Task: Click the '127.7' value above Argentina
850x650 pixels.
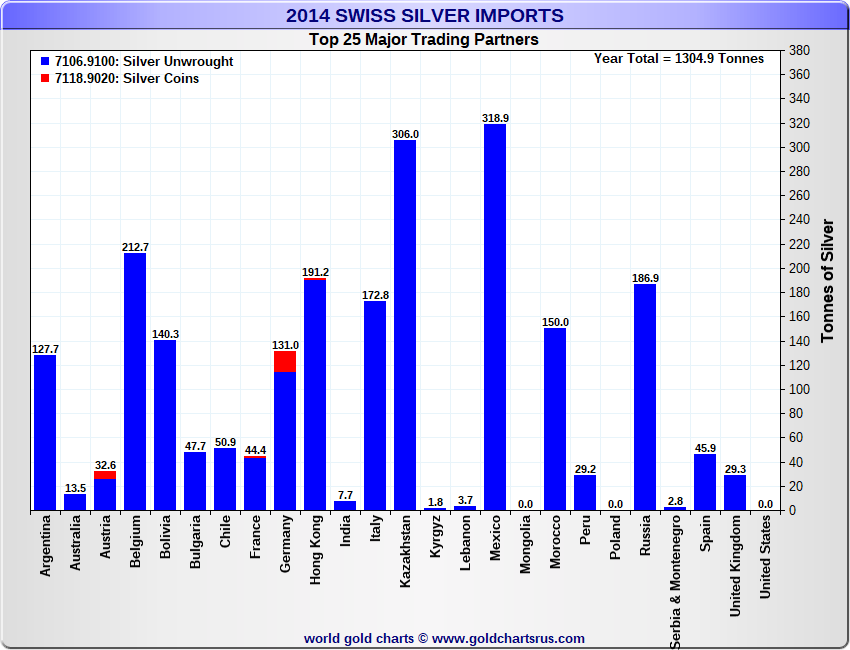Action: (x=46, y=349)
